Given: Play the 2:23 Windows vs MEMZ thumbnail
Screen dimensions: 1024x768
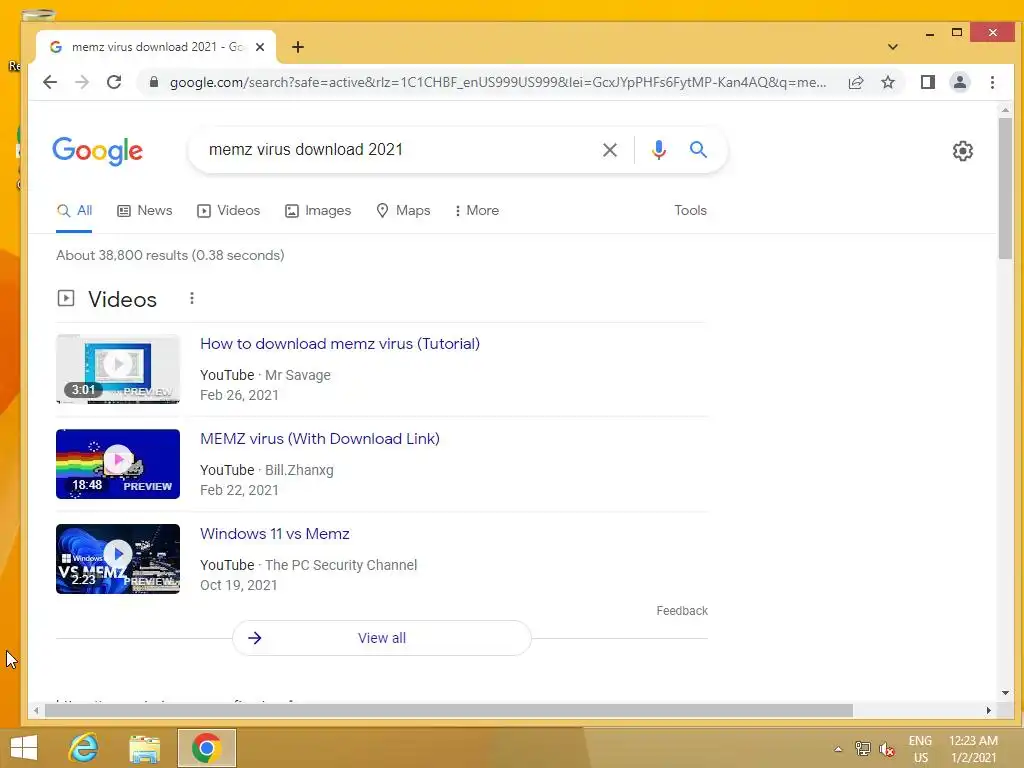Looking at the screenshot, I should pos(118,559).
